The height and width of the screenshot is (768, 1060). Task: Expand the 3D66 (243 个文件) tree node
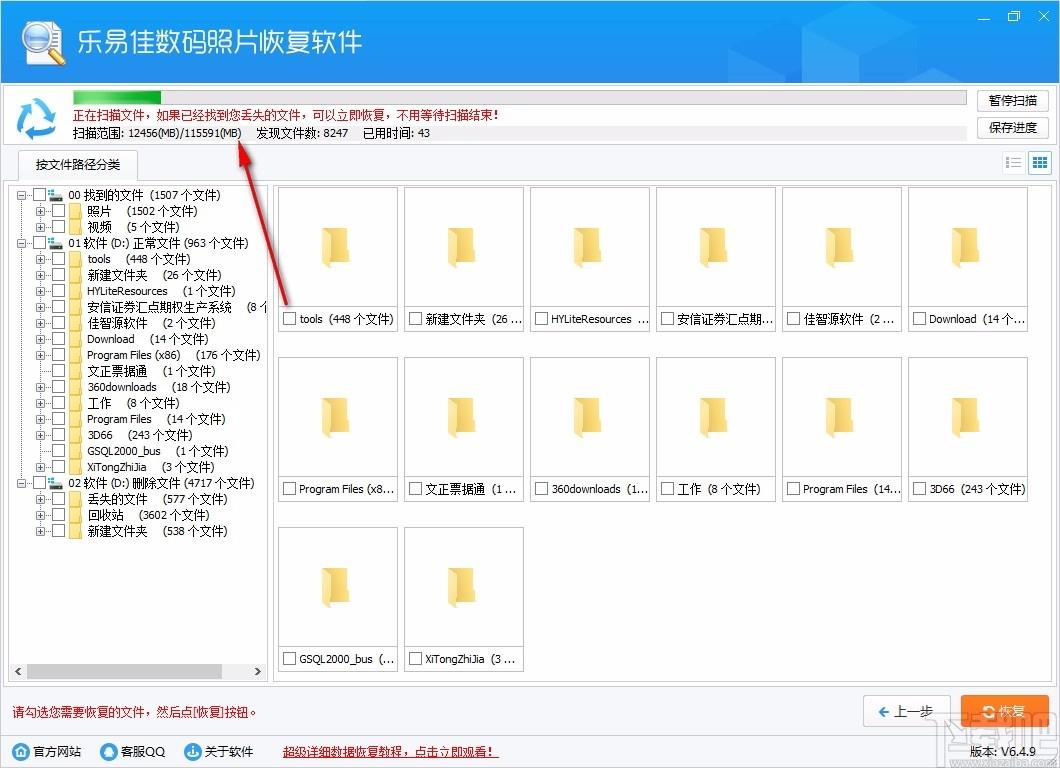tap(41, 435)
